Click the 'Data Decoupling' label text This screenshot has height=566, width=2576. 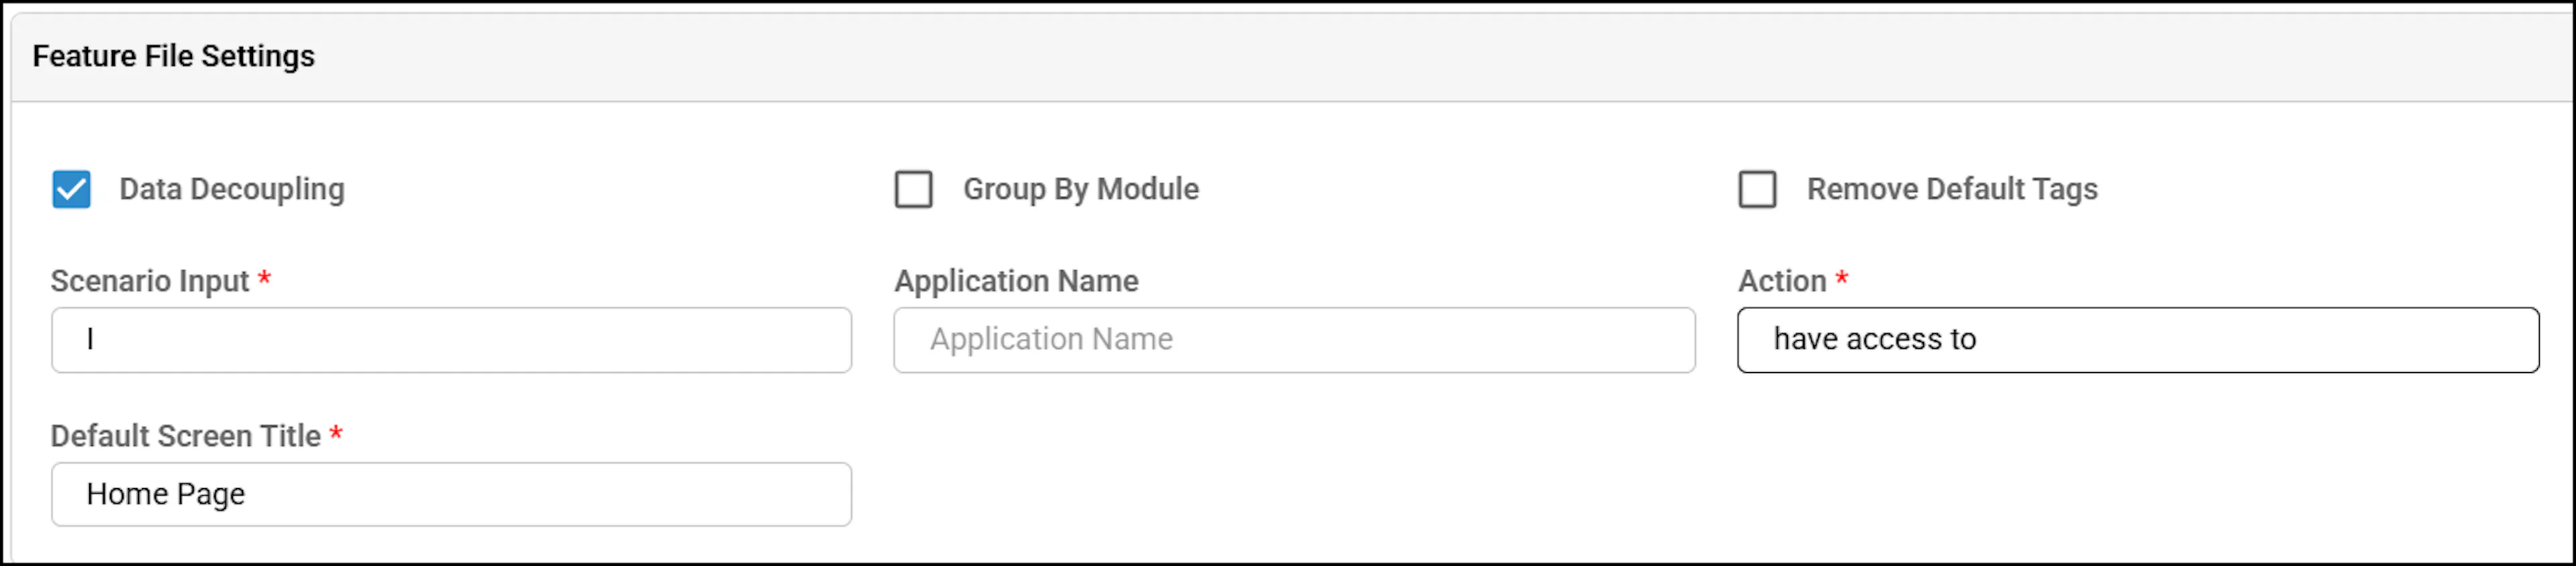pos(232,189)
